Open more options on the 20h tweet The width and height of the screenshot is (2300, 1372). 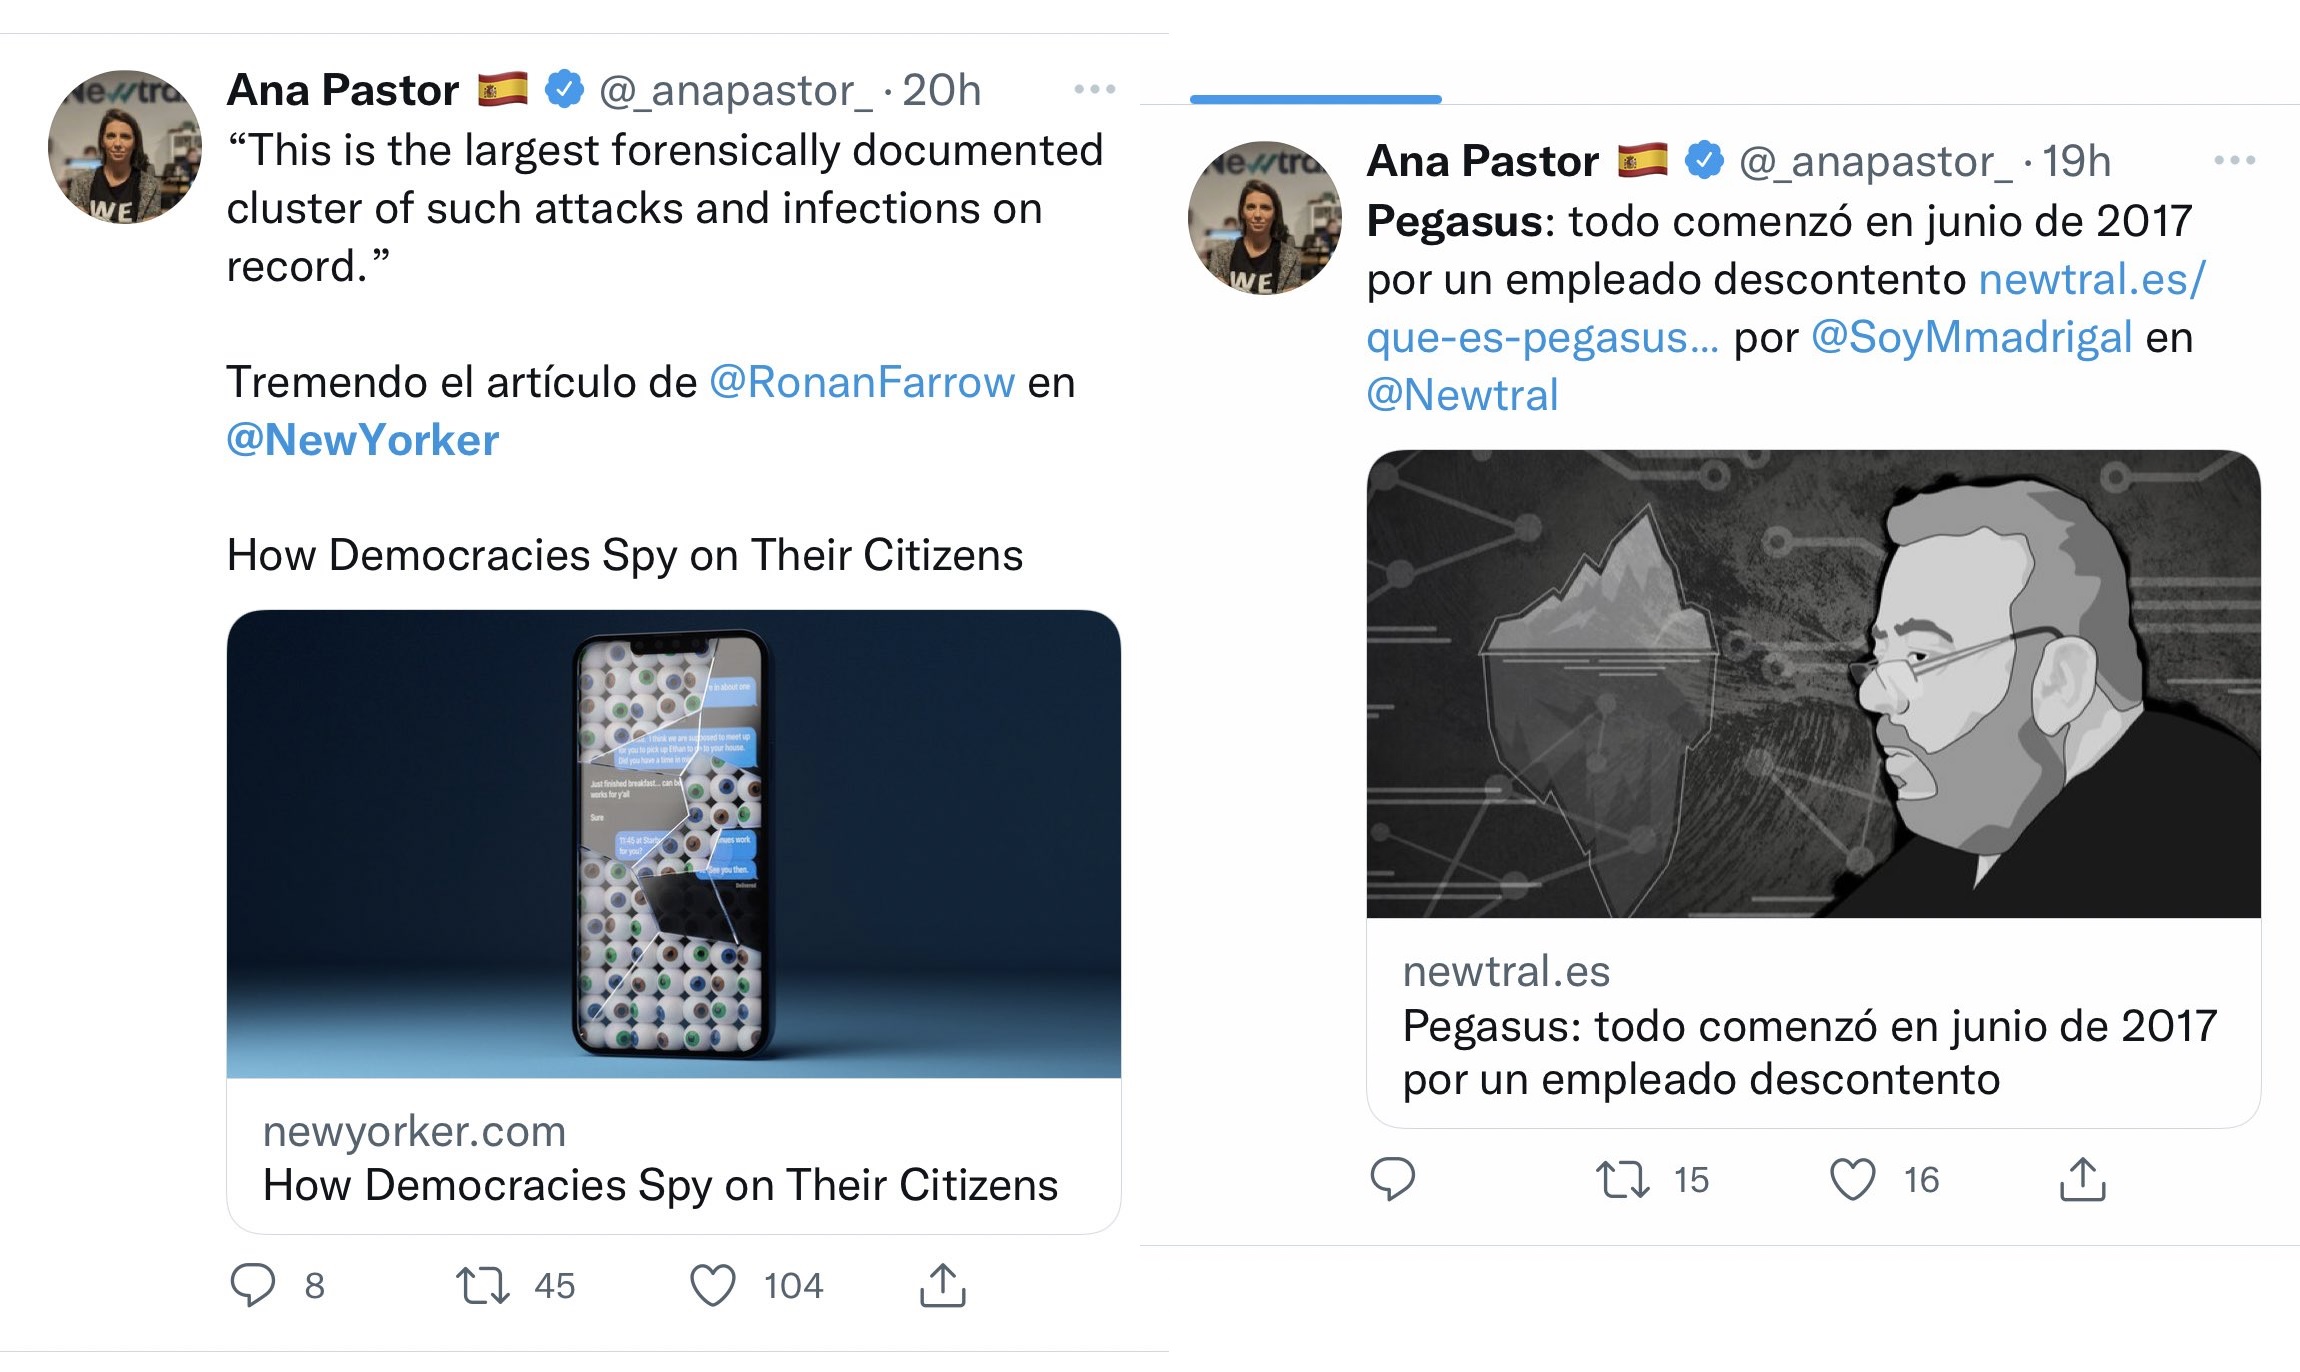pyautogui.click(x=1094, y=89)
